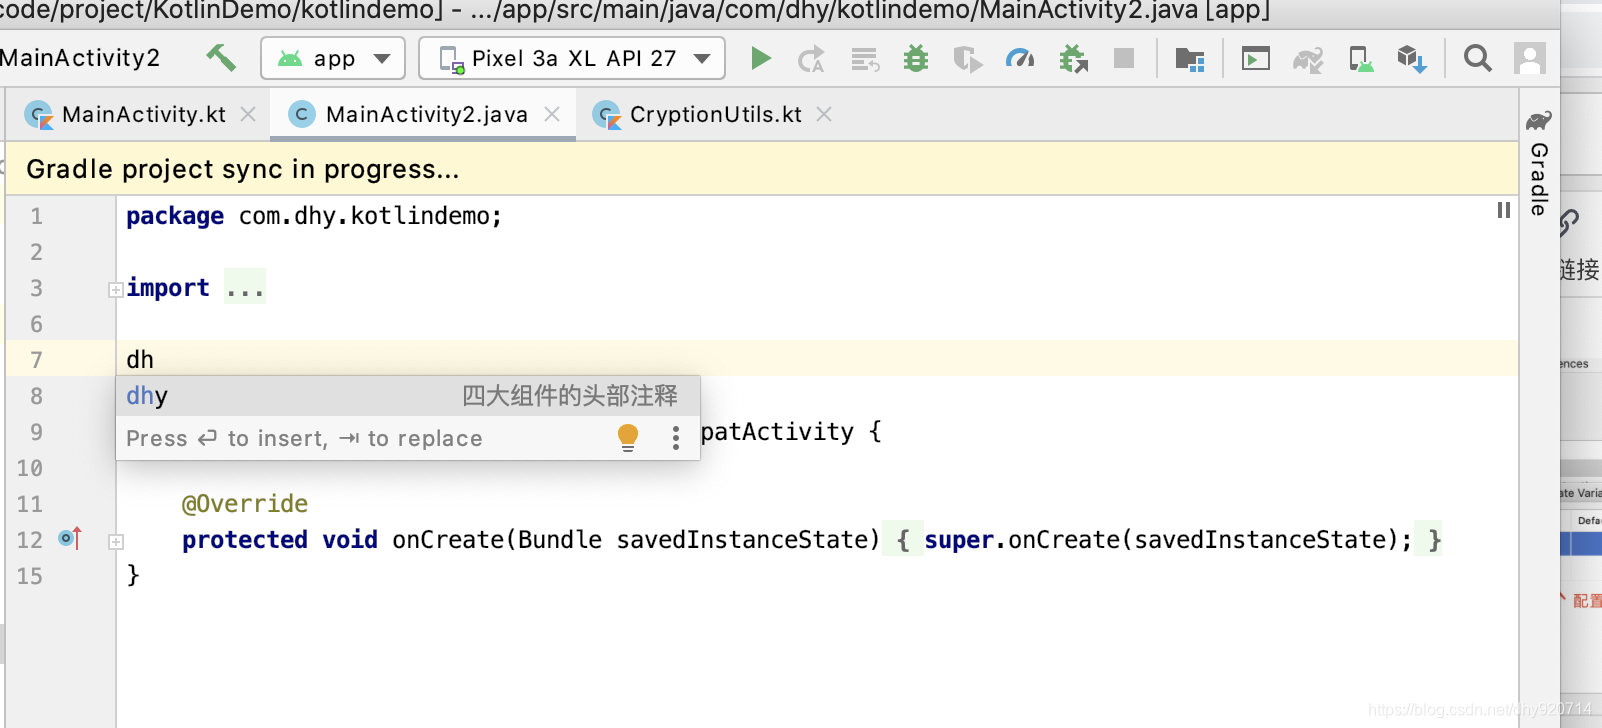
Task: Close the MainActivity2.java tab
Action: pos(552,114)
